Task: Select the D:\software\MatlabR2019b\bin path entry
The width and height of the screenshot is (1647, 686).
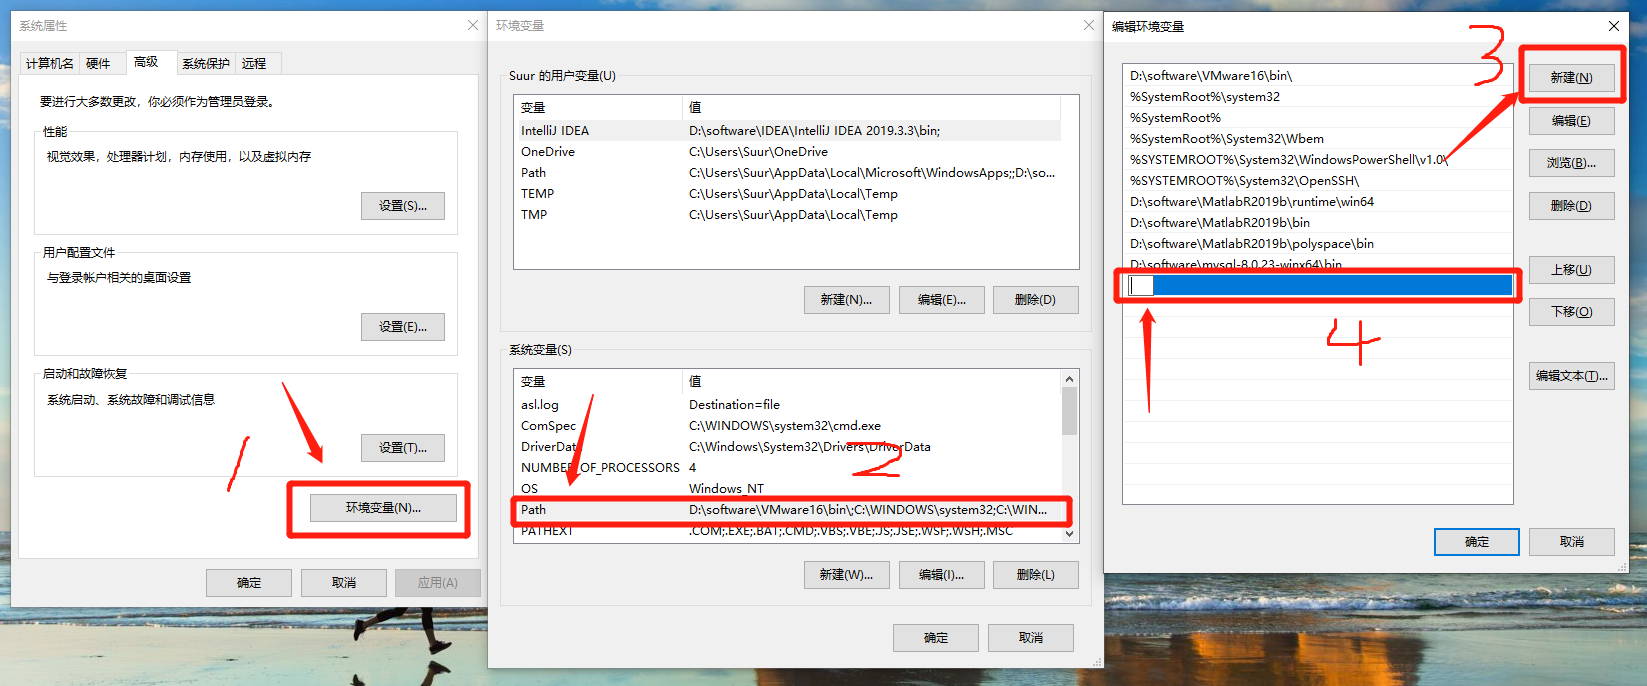Action: tap(1318, 223)
